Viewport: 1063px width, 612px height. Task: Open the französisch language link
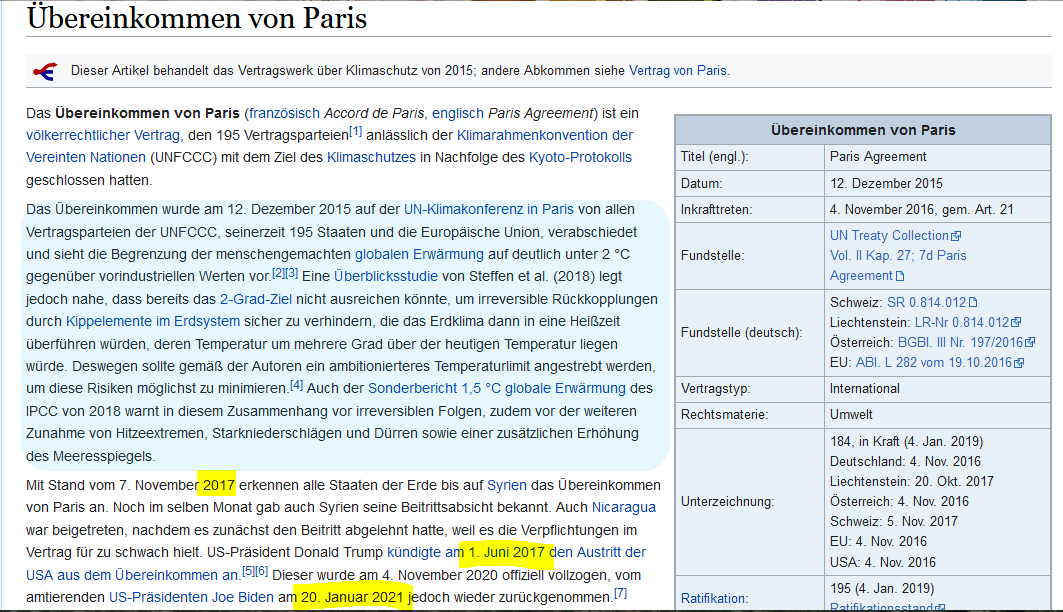pyautogui.click(x=284, y=113)
